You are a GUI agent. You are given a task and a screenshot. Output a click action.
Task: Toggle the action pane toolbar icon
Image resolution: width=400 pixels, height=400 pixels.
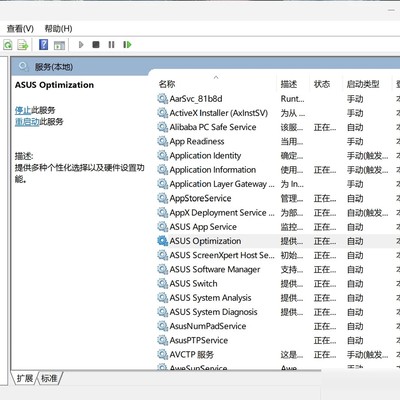59,45
